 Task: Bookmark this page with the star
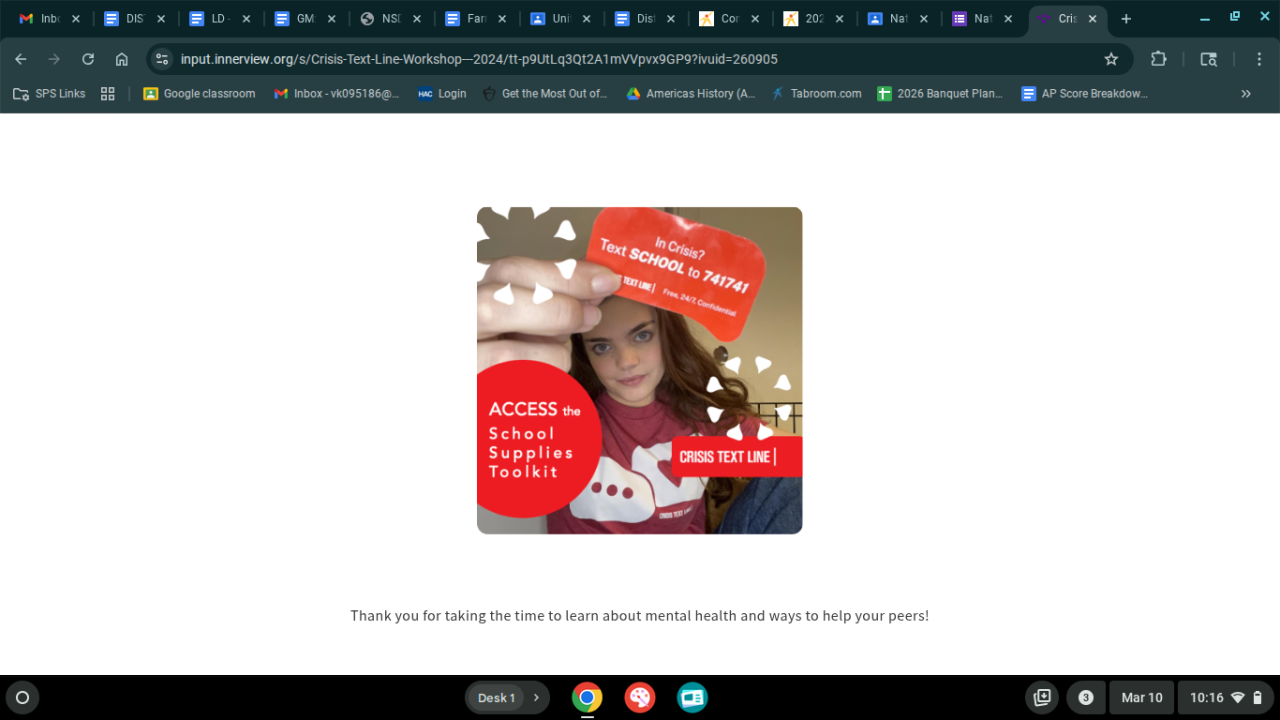click(x=1111, y=59)
